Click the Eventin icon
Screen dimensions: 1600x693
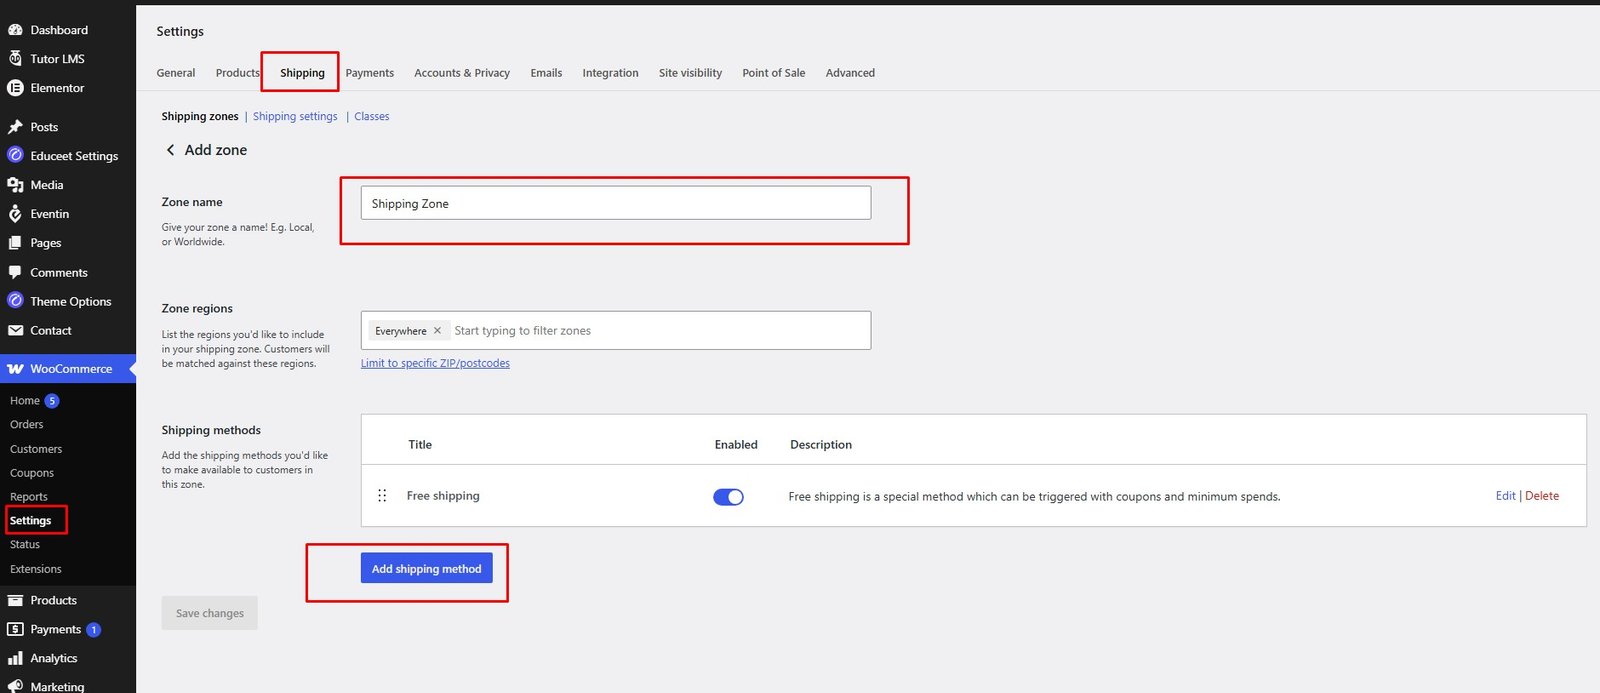(15, 214)
